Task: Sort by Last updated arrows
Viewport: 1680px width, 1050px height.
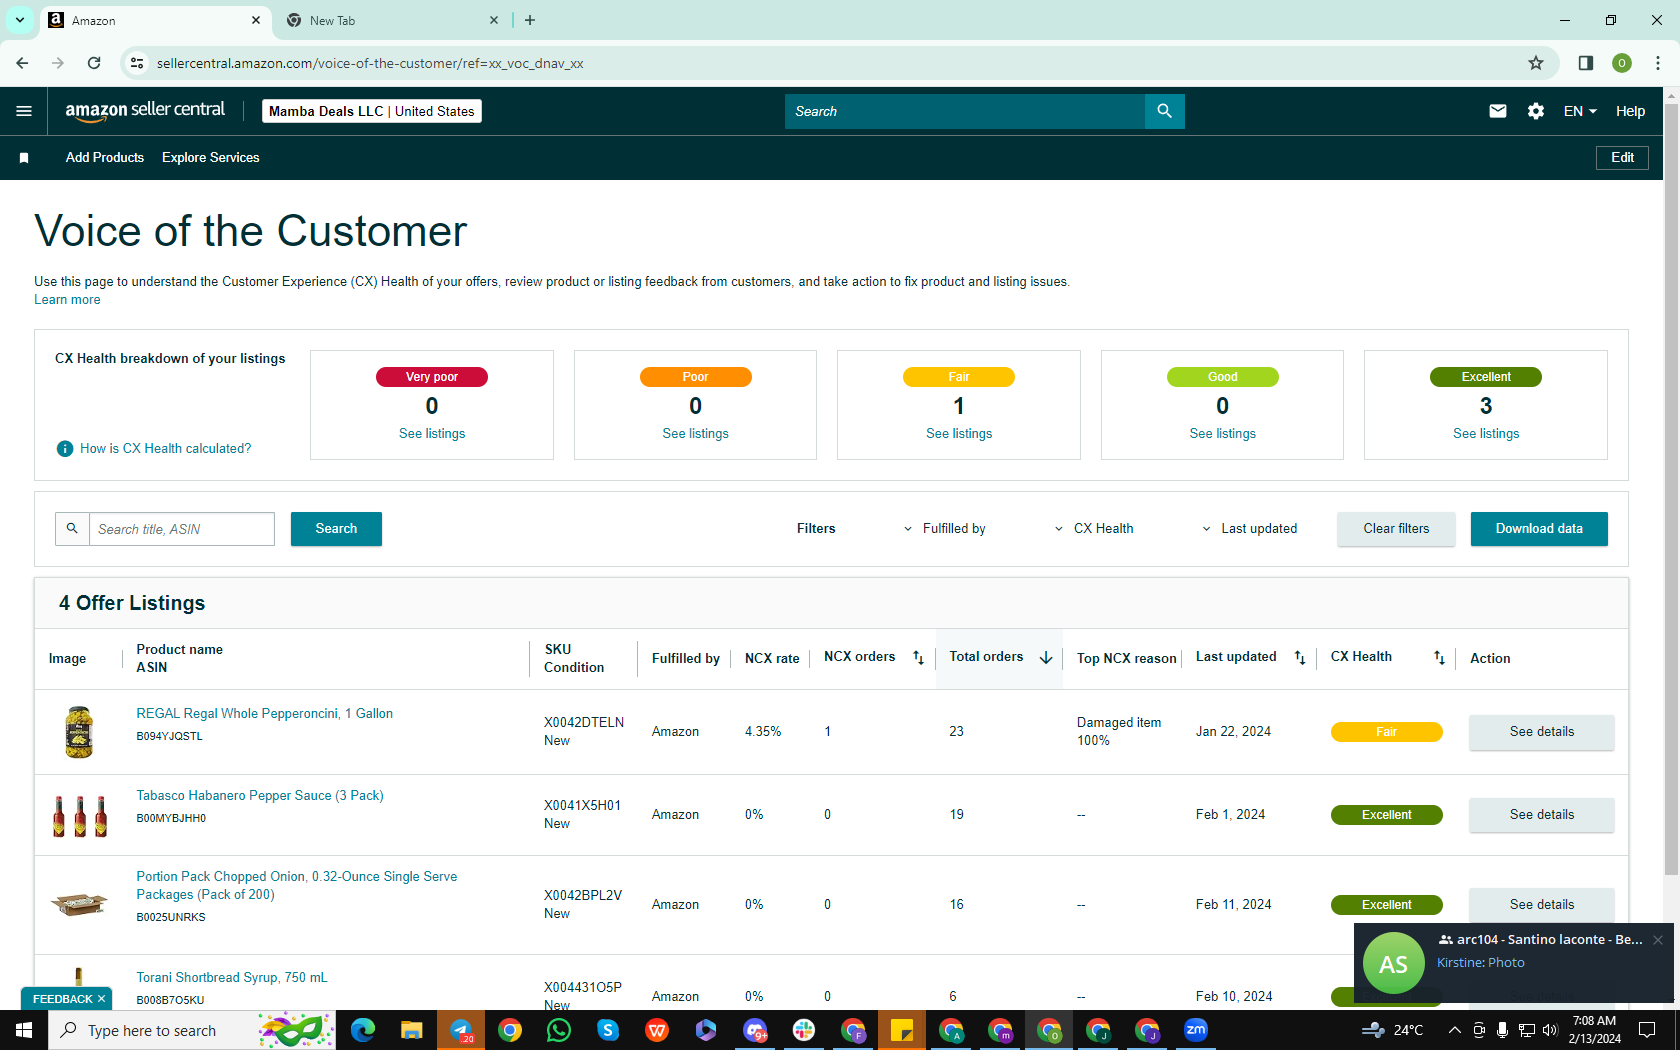Action: pos(1300,657)
